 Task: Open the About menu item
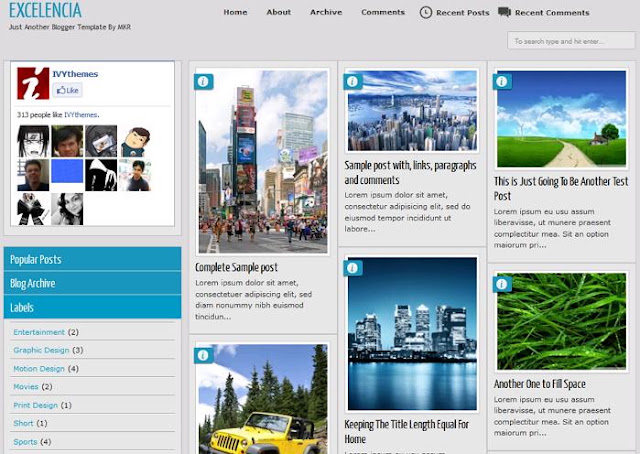(x=279, y=12)
